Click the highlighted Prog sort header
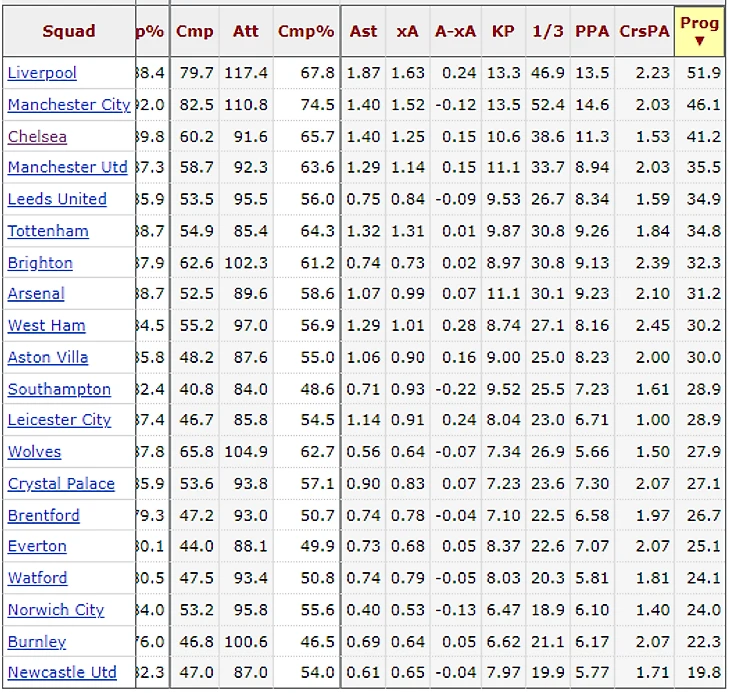The width and height of the screenshot is (730, 693). (x=699, y=31)
